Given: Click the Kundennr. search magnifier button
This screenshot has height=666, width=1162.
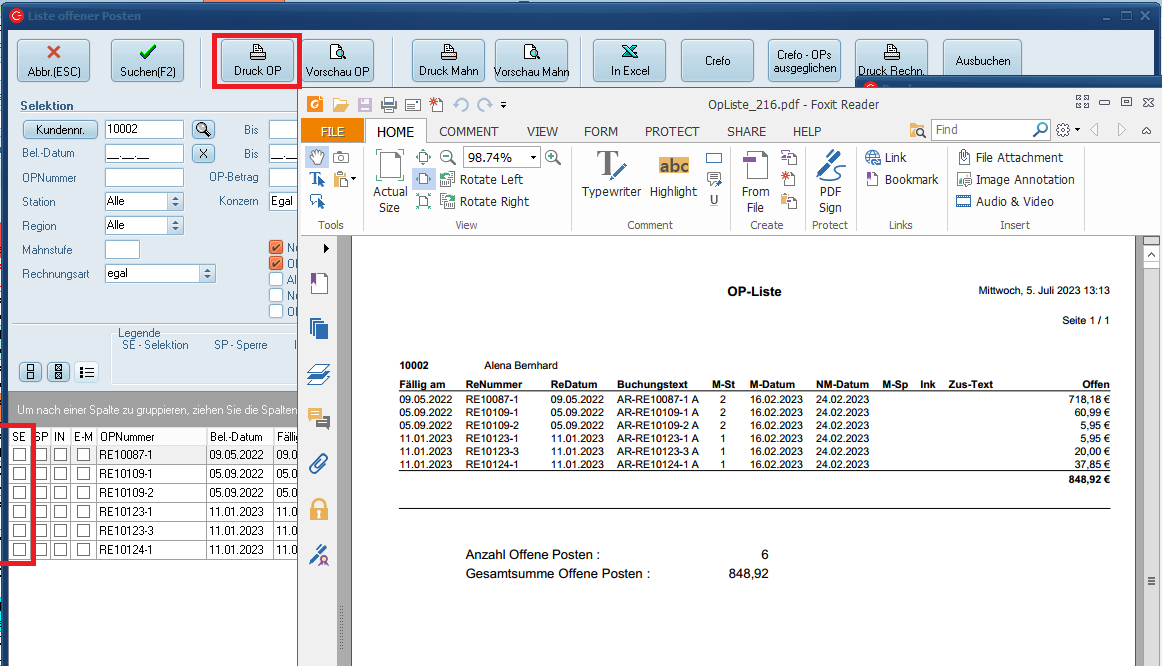Looking at the screenshot, I should (203, 130).
